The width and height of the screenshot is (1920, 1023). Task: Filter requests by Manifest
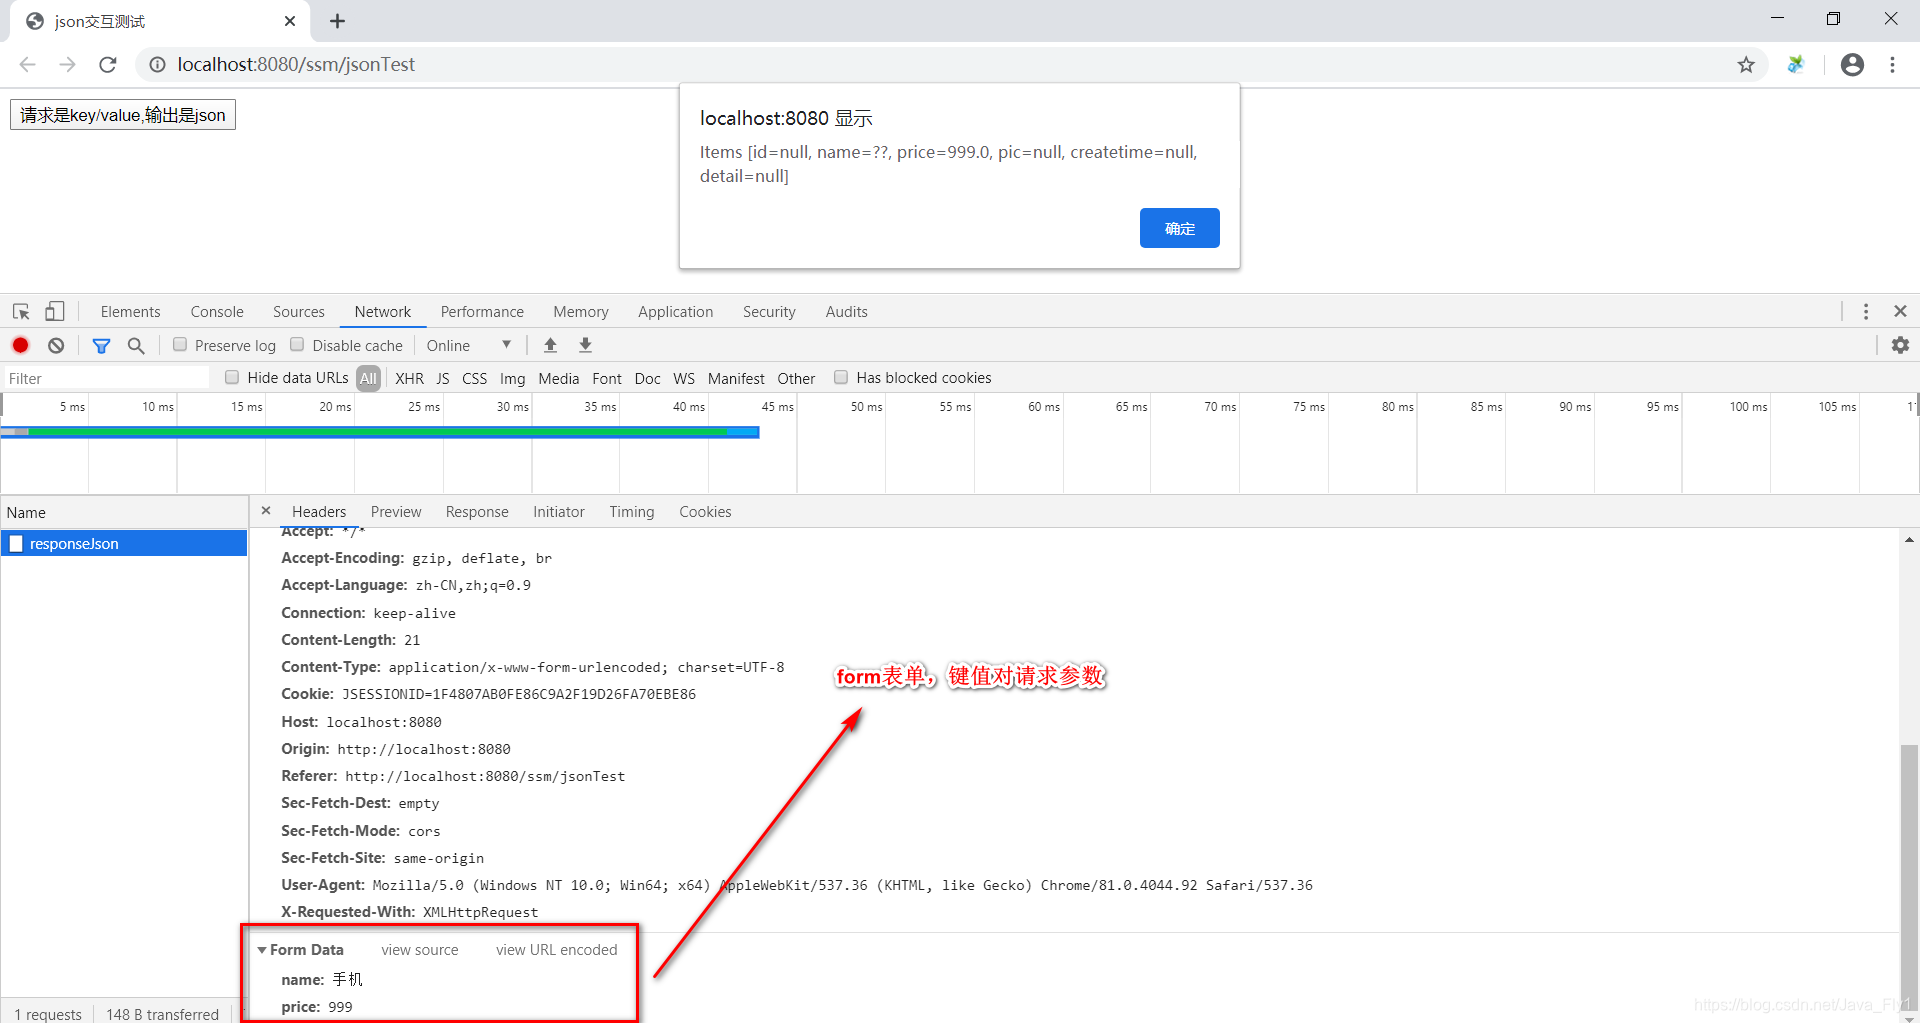[x=736, y=378]
